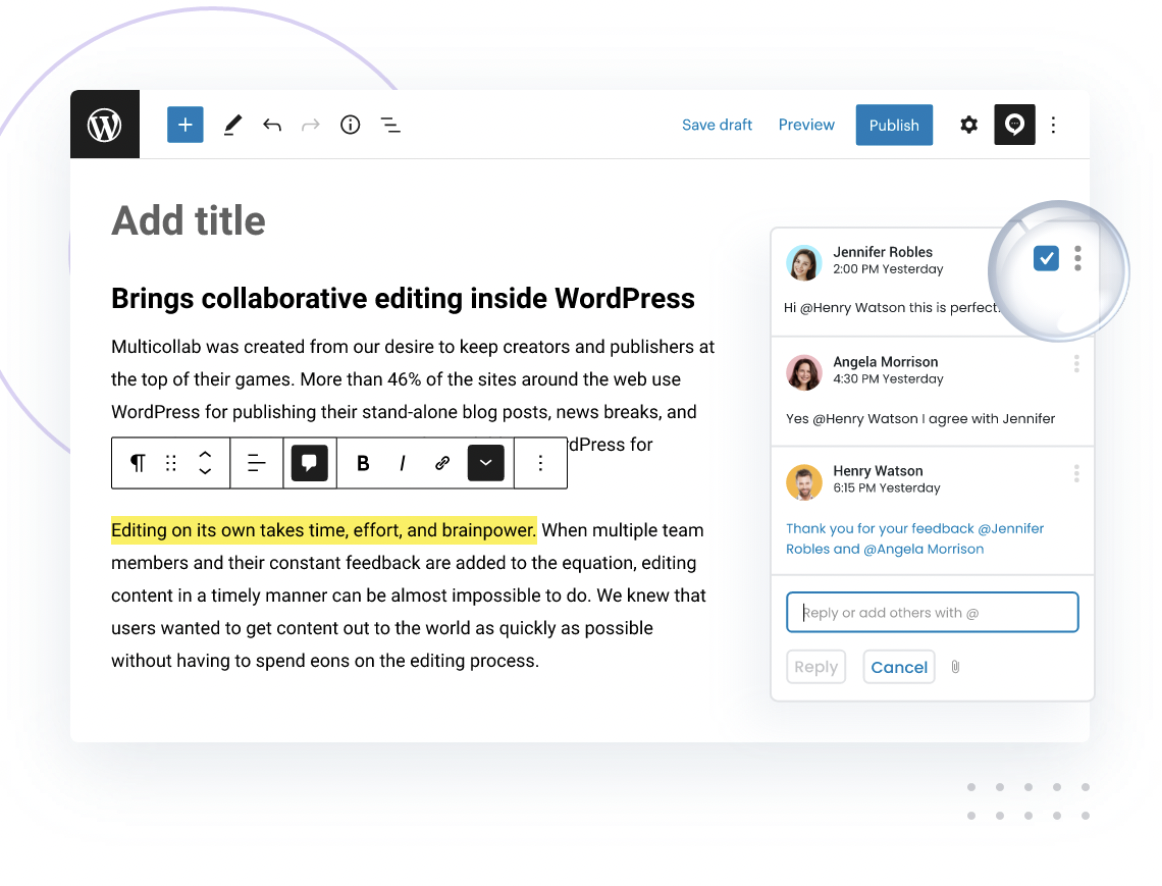This screenshot has height=886, width=1162.
Task: Open Angela Morrison comment options menu
Action: click(x=1077, y=364)
